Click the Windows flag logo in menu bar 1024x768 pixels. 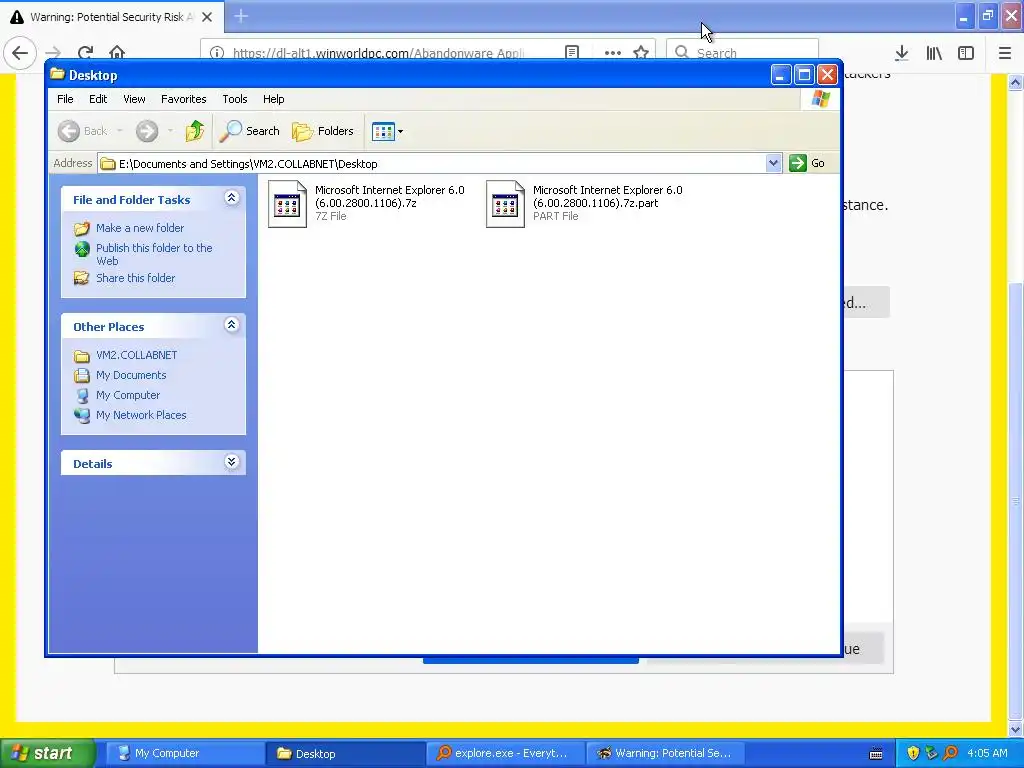tap(820, 99)
